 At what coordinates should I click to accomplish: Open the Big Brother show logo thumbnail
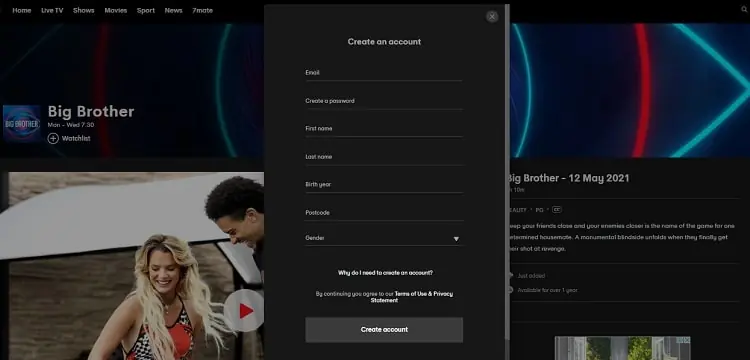click(22, 123)
